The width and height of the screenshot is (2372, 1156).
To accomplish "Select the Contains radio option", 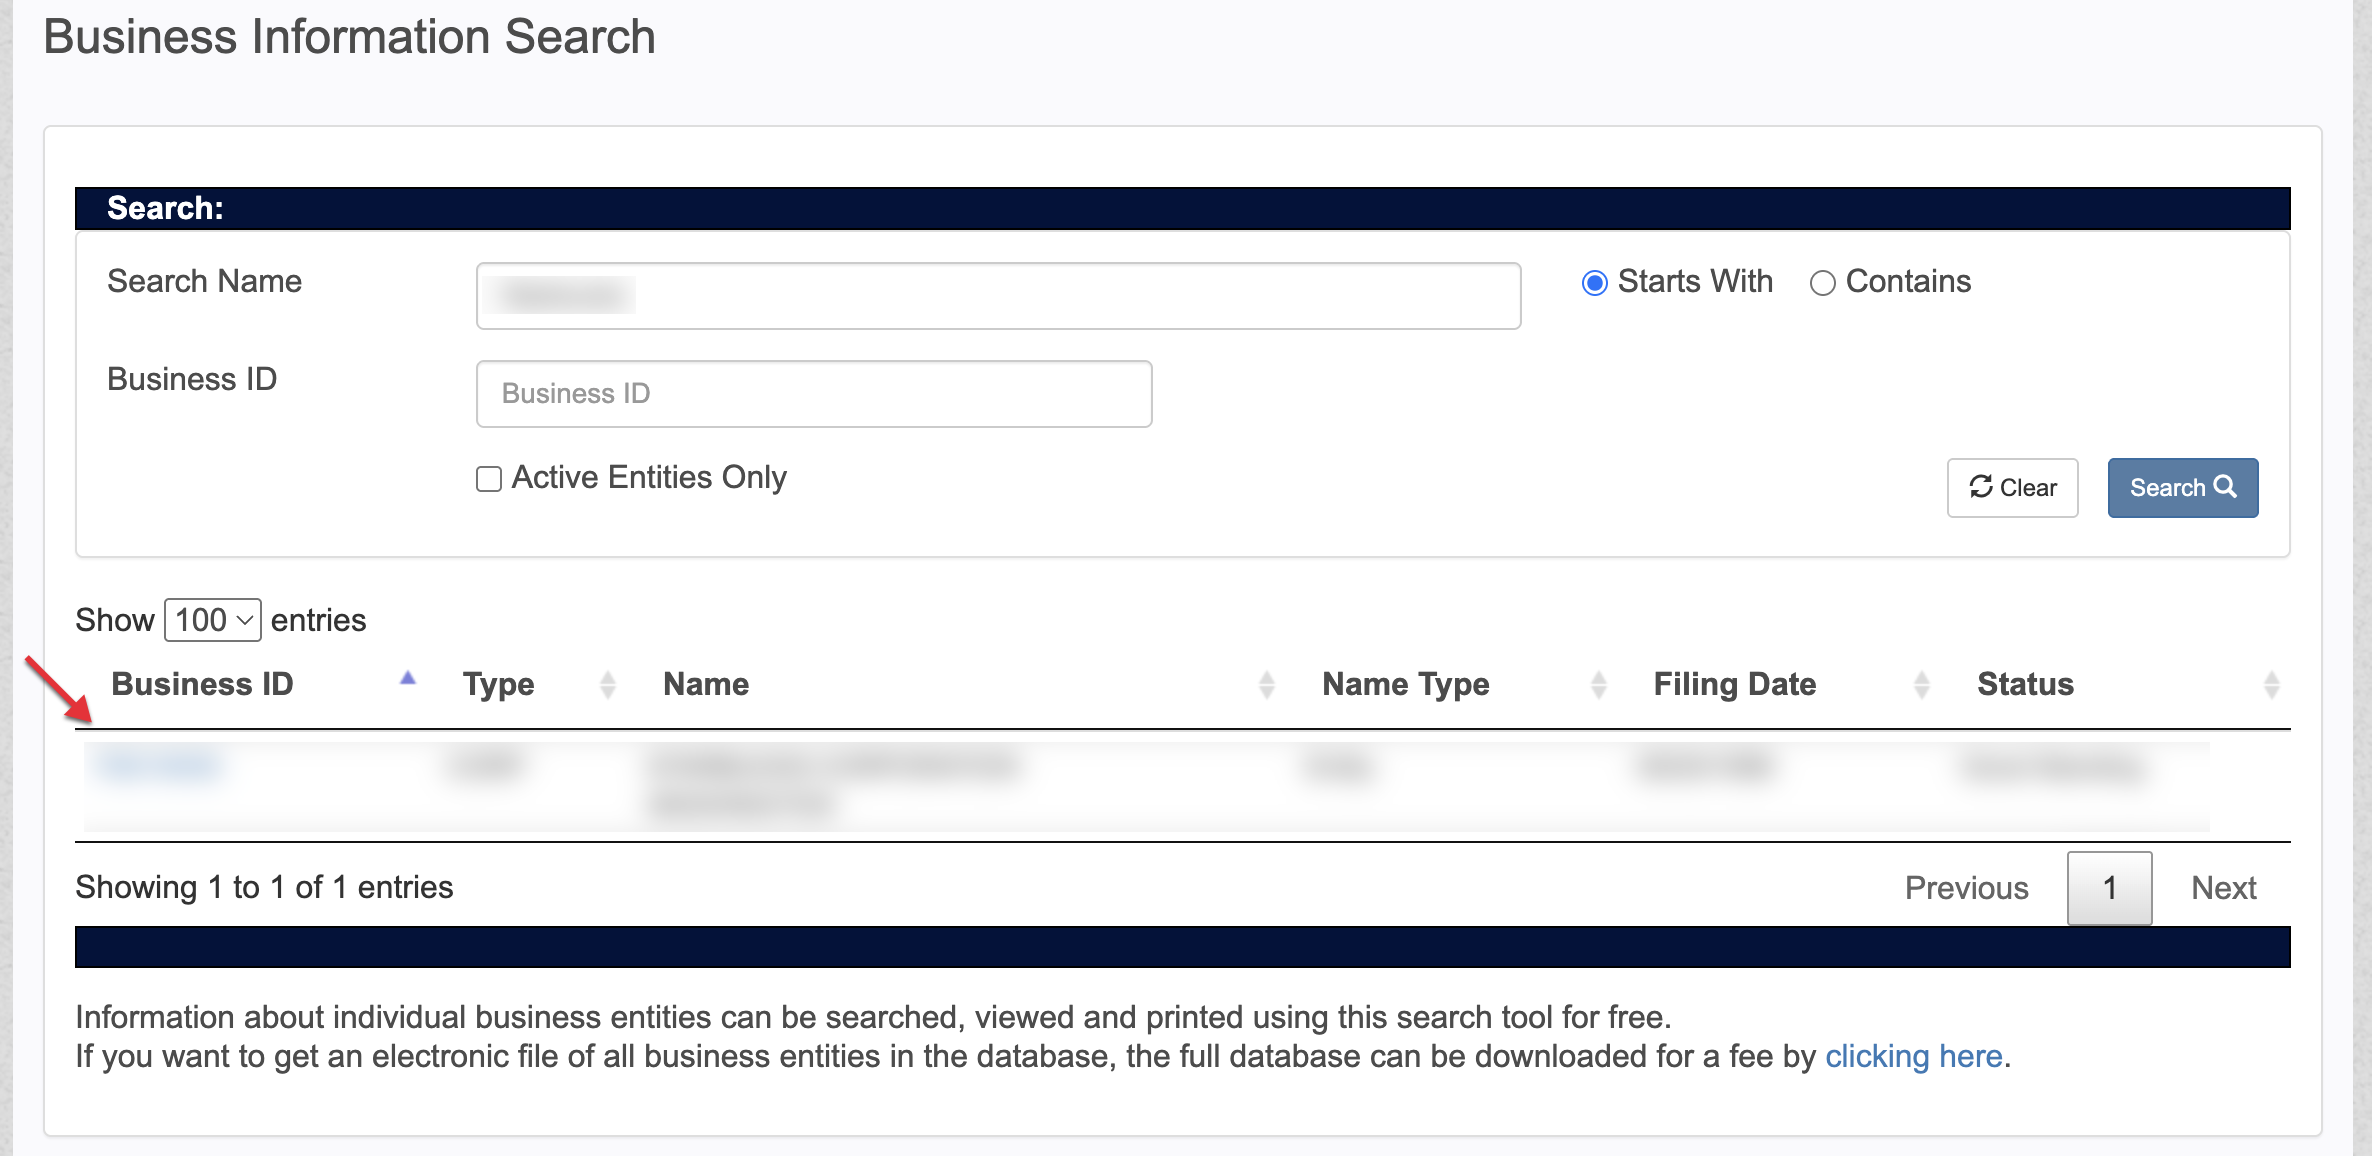I will (x=1822, y=283).
